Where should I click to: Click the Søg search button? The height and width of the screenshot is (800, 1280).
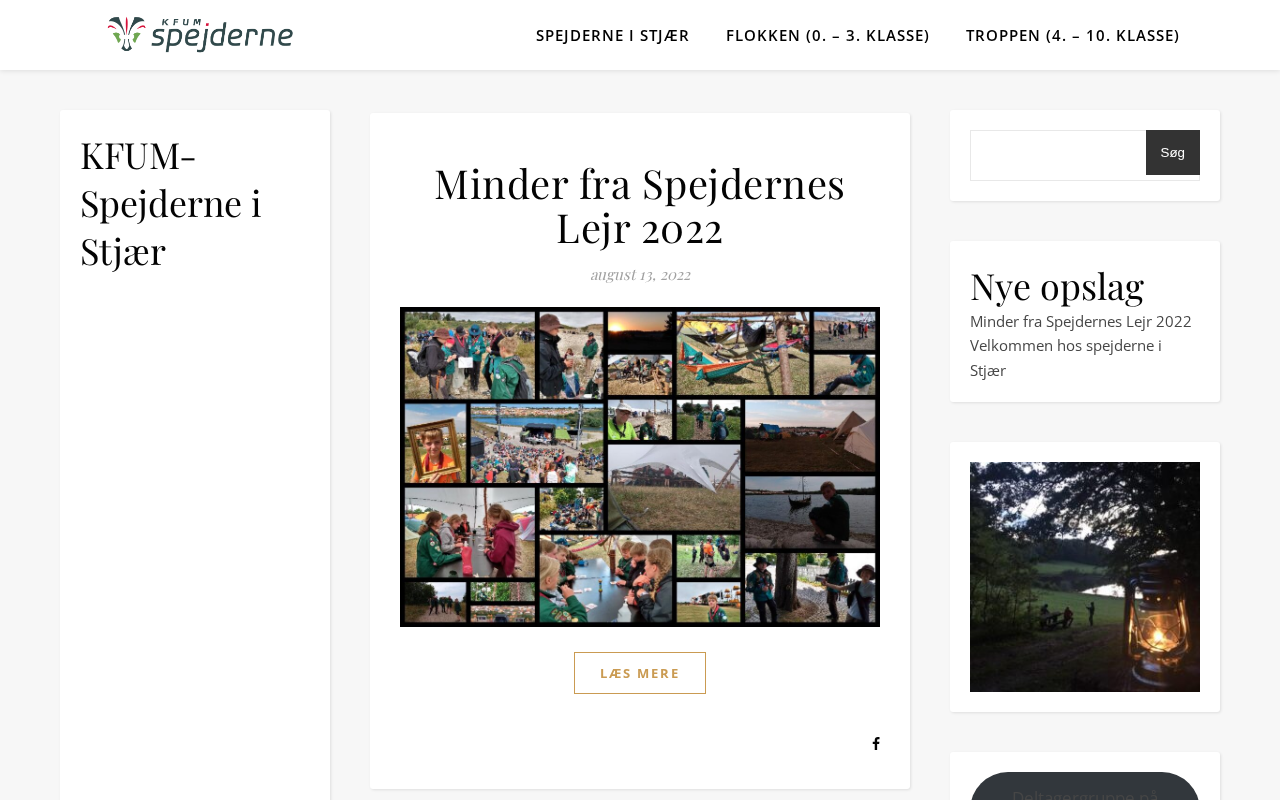point(1173,153)
